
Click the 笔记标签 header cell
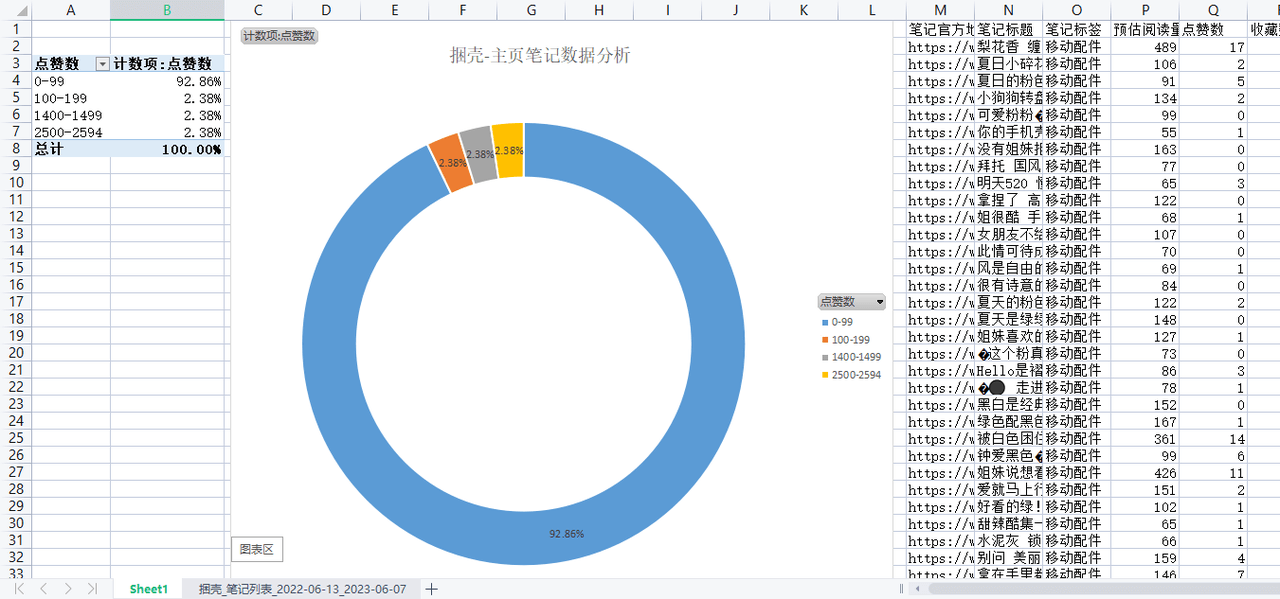point(1077,29)
